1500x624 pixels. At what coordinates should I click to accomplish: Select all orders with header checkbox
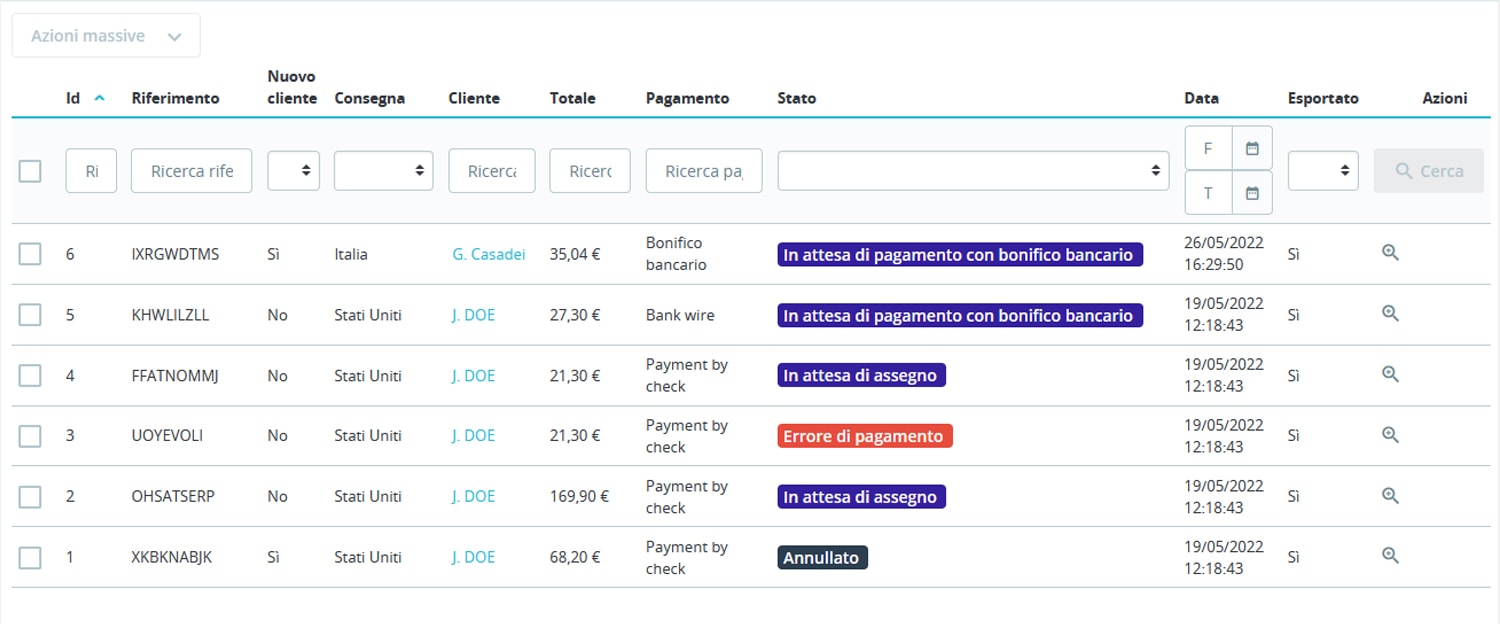pos(30,171)
